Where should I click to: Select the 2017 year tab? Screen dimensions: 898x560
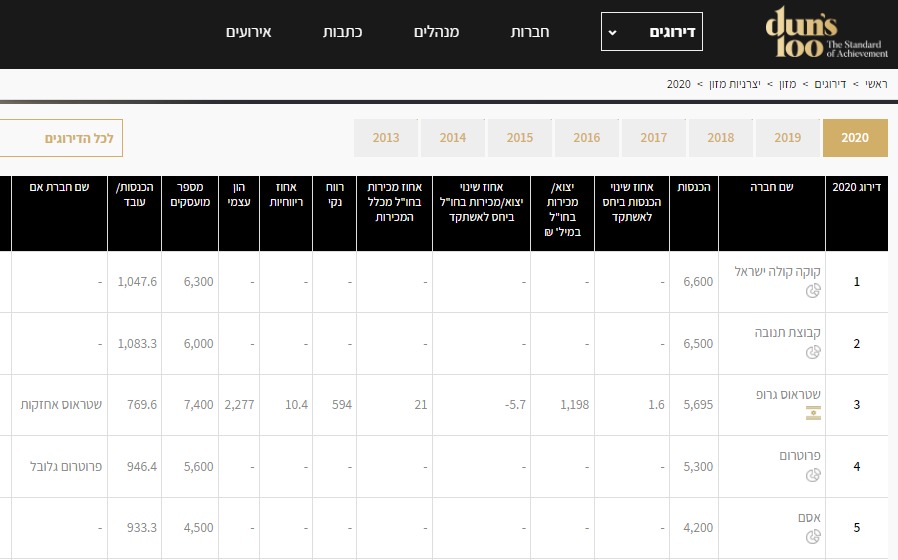pos(653,138)
